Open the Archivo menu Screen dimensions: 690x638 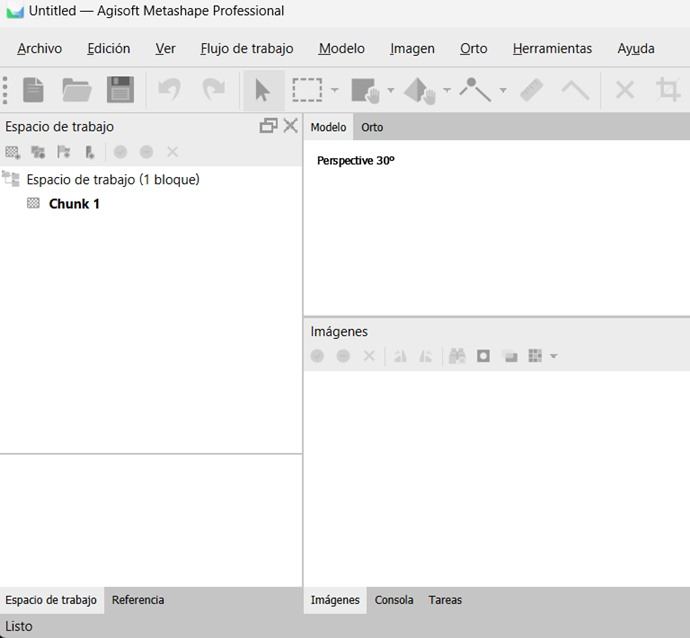[x=40, y=48]
